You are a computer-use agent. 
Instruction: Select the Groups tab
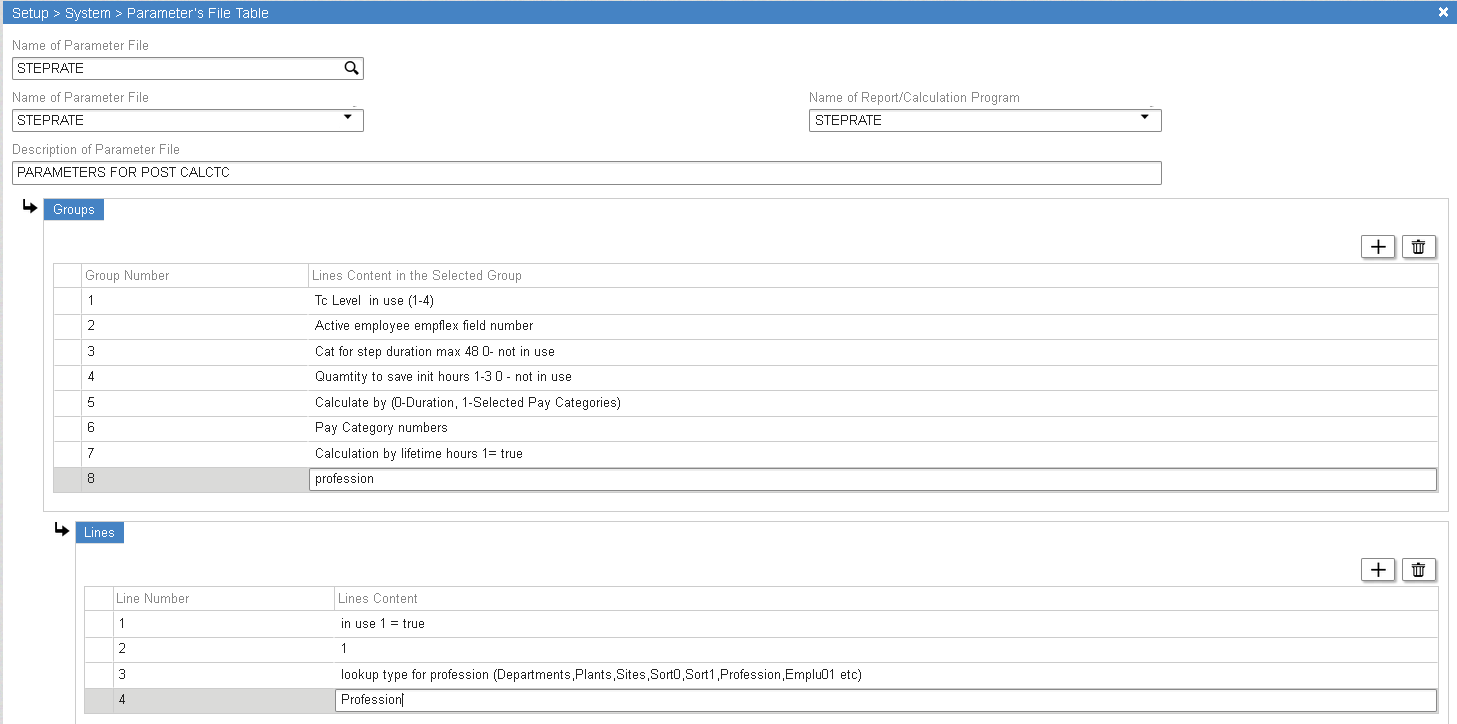click(x=74, y=209)
